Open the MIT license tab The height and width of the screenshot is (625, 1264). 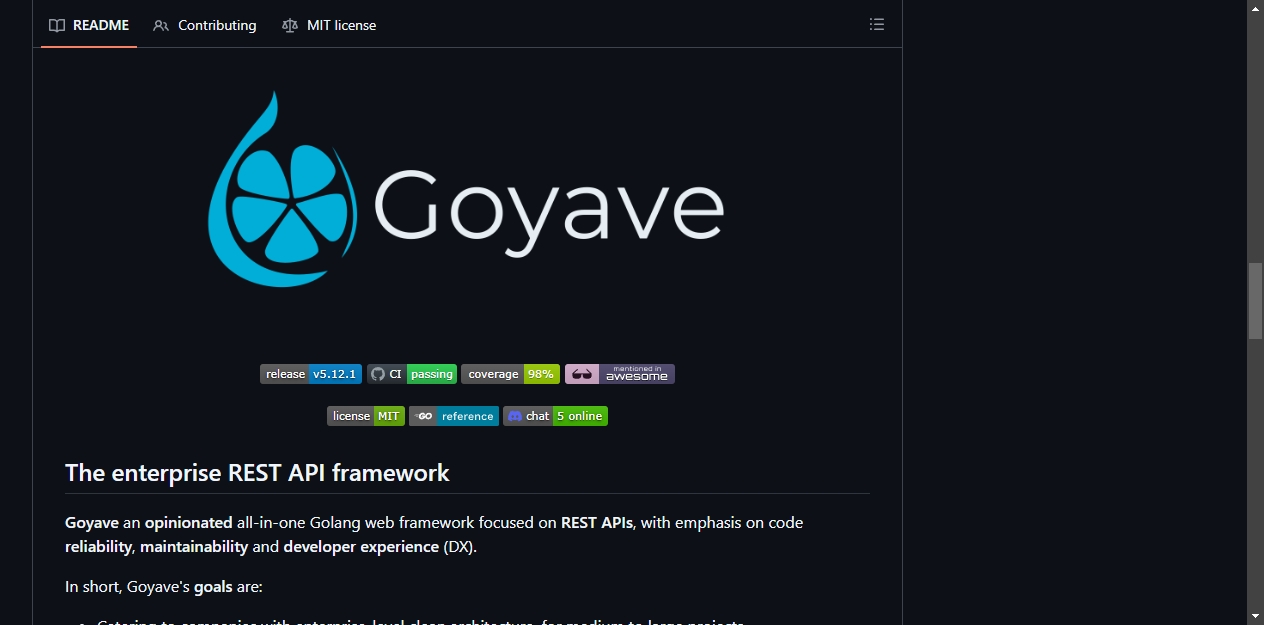[329, 25]
